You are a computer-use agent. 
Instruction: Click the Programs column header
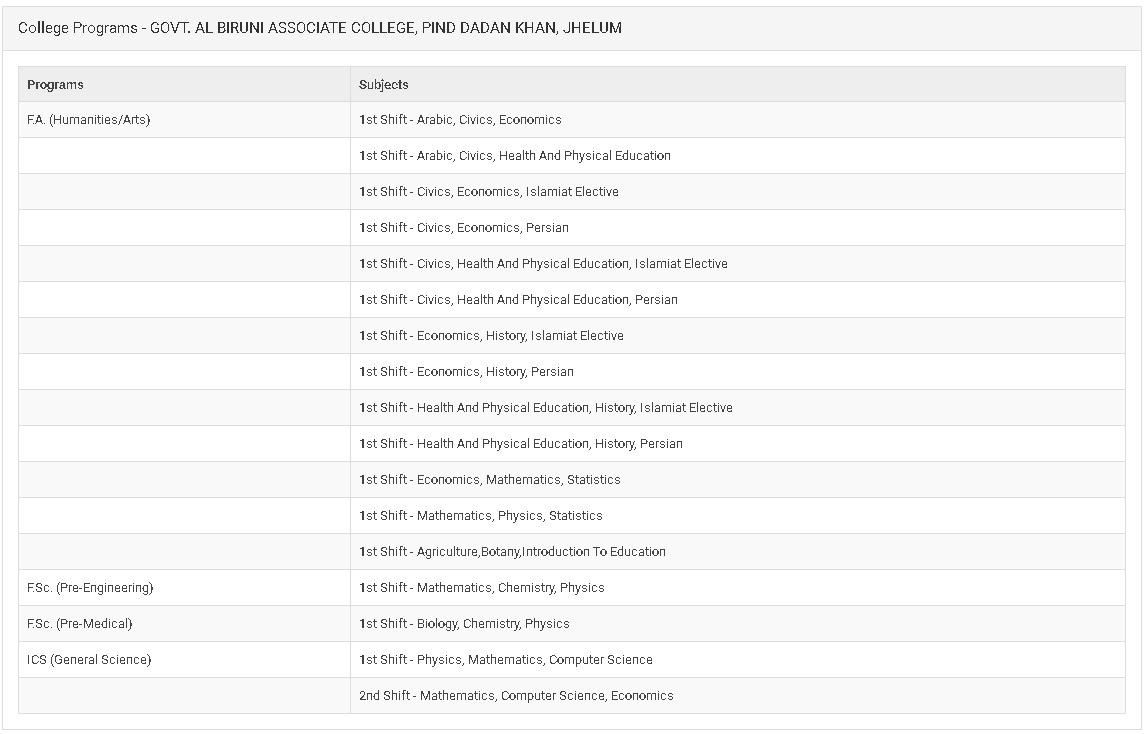click(x=184, y=85)
